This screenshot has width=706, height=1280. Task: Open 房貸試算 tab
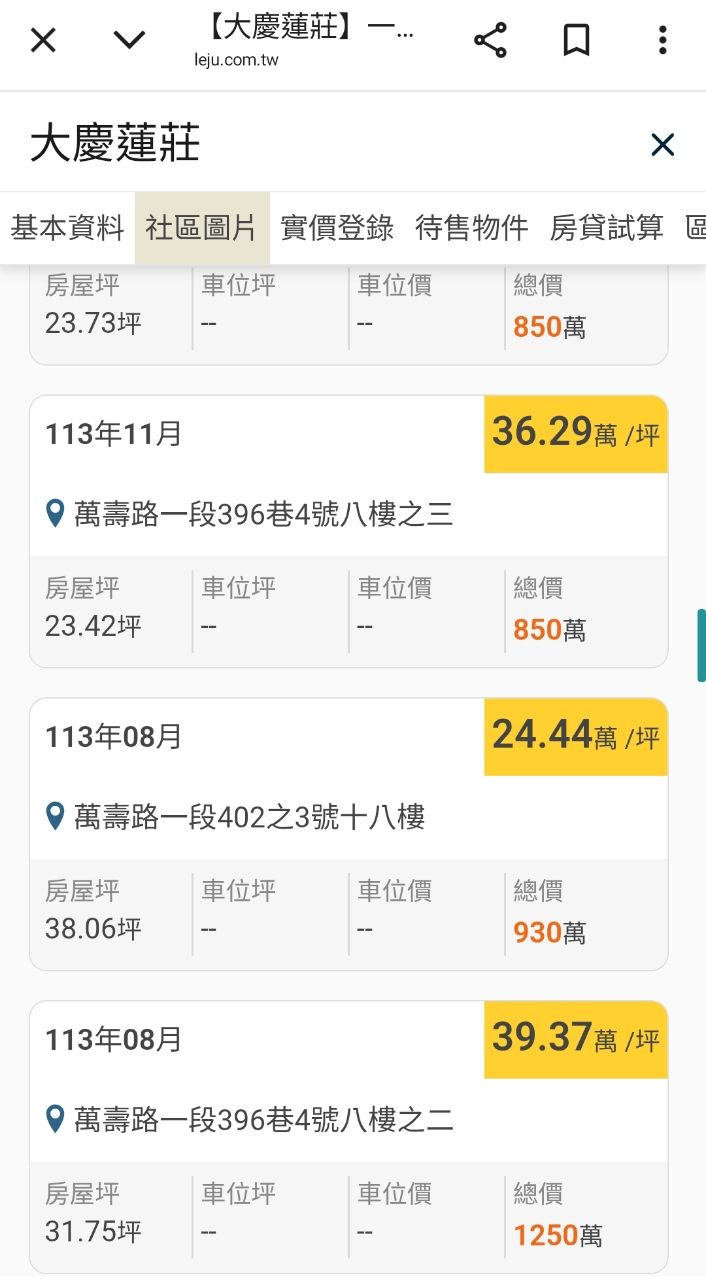click(606, 228)
